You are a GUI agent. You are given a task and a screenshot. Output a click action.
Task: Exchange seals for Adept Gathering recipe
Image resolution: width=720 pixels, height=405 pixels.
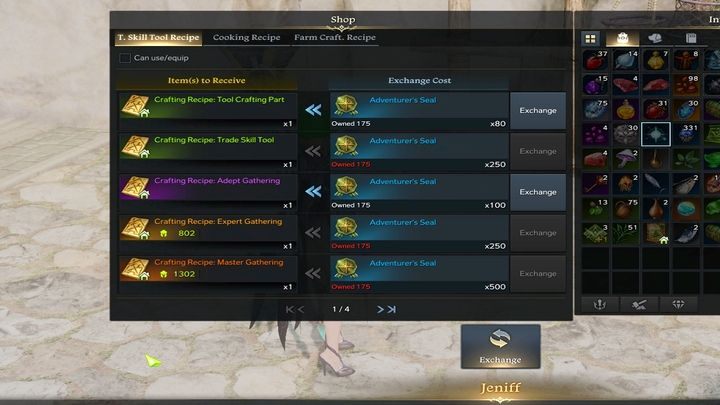538,192
